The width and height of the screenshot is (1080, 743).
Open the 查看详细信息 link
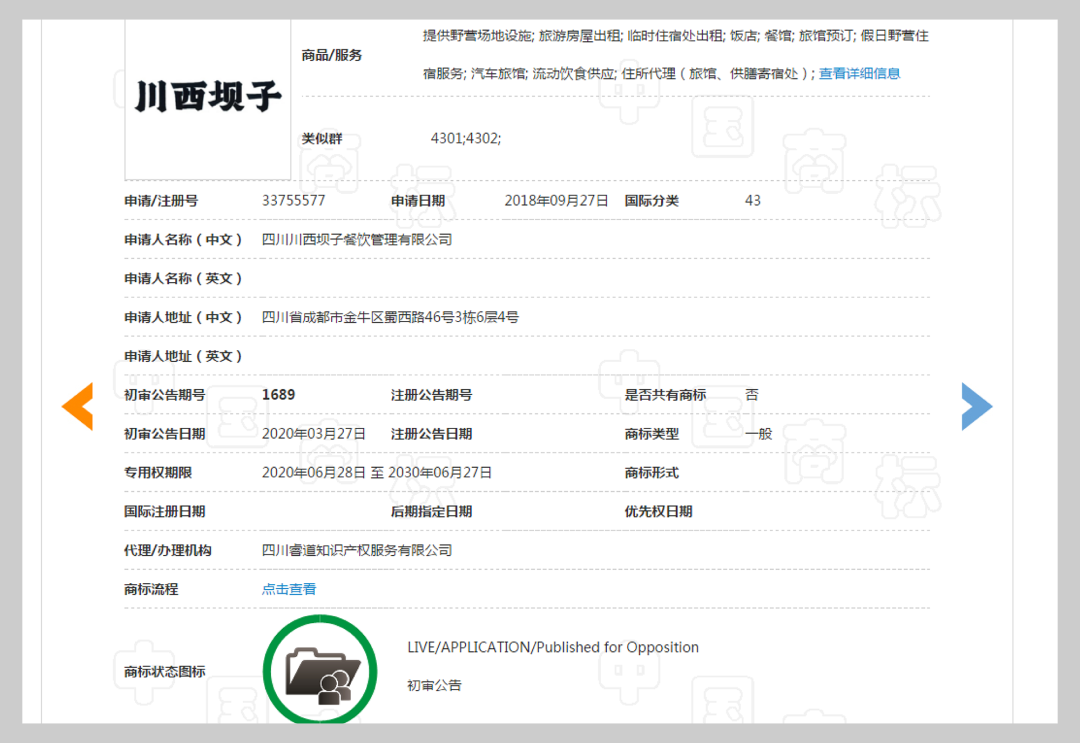point(859,74)
